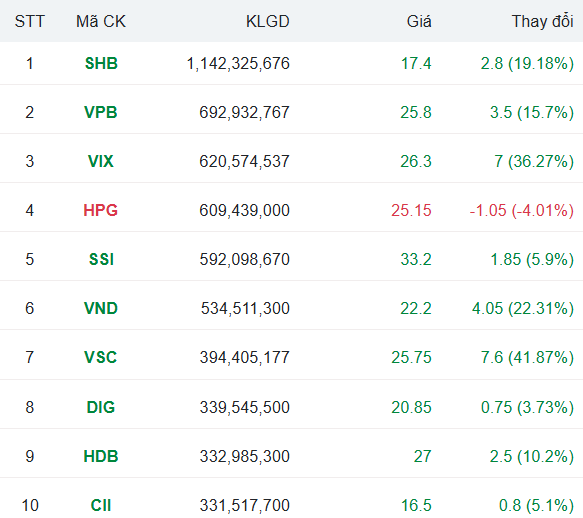583x518 pixels.
Task: Click change value 2.5 (10.2%)
Action: (532, 457)
